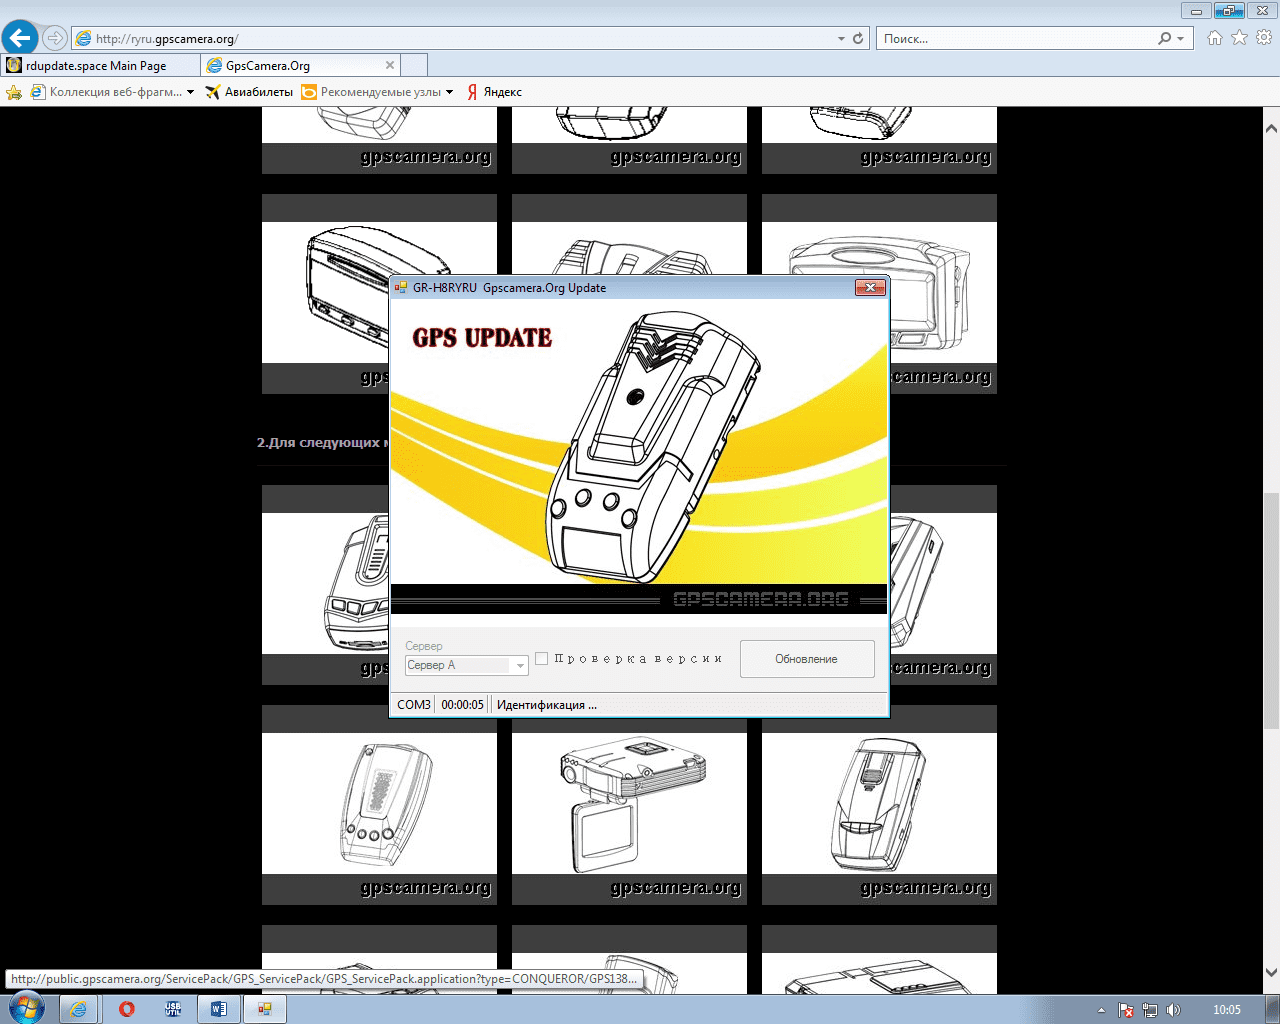Click Add to favorites bar star icon
The width and height of the screenshot is (1280, 1024).
14,92
